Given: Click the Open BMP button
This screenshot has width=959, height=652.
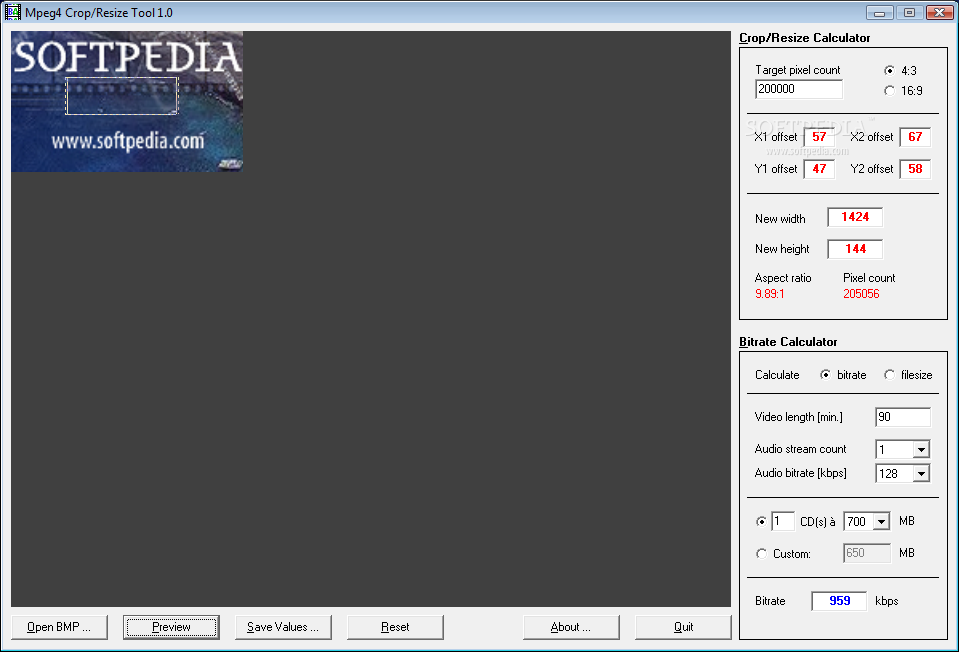Looking at the screenshot, I should (59, 627).
